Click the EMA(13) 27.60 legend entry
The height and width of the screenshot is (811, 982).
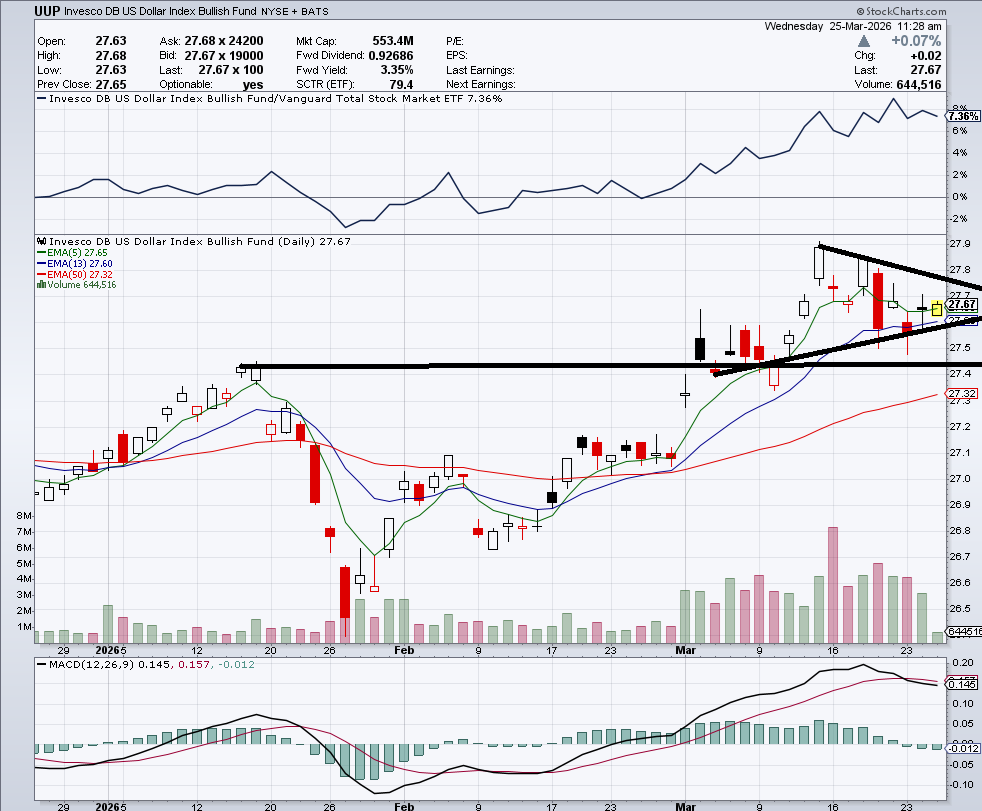(75, 264)
